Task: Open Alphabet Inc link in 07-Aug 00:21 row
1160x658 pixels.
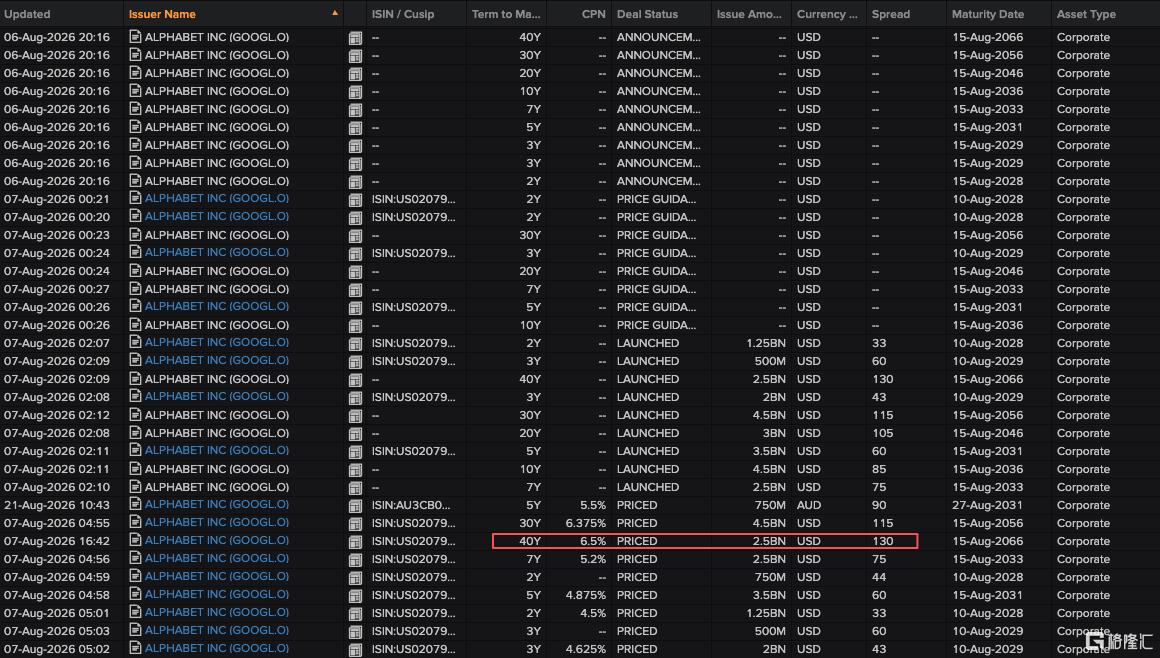Action: pos(217,198)
